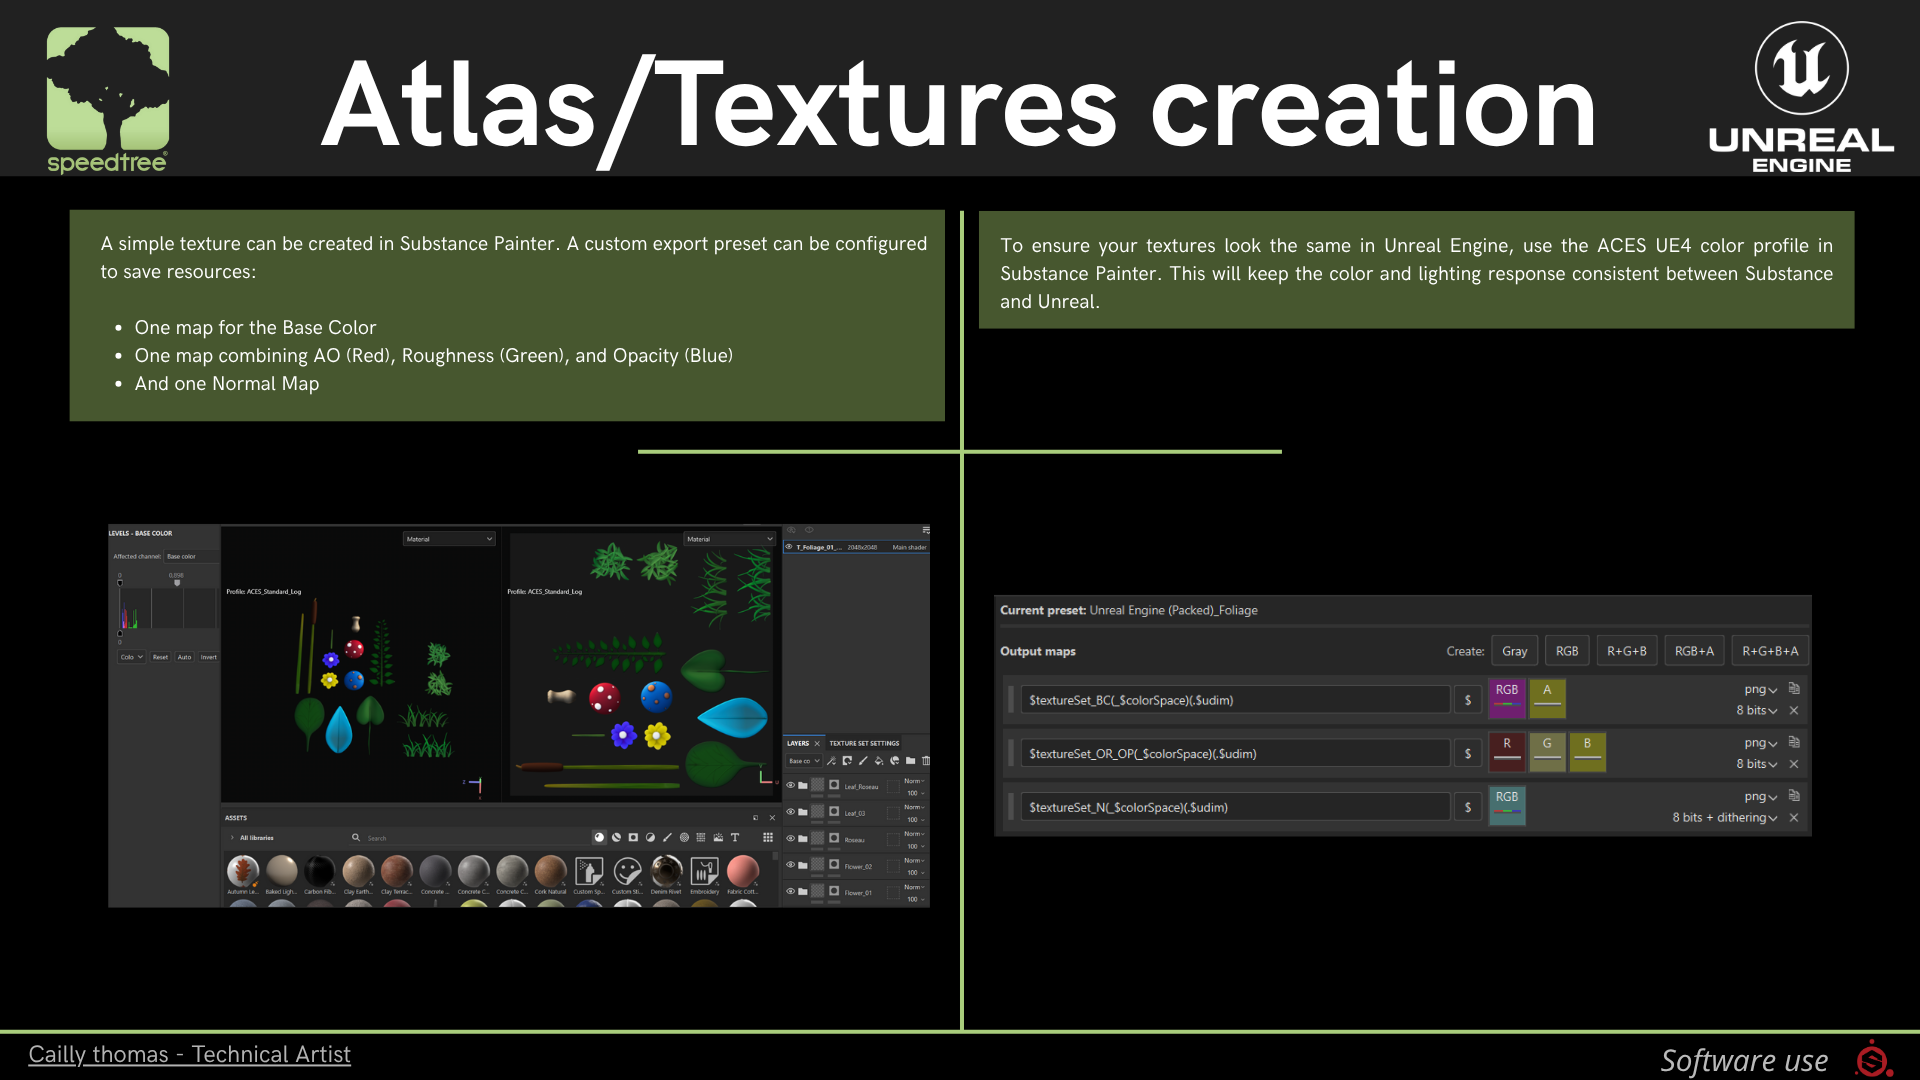Add a new folder in Layers
The image size is (1920, 1080).
tap(910, 761)
